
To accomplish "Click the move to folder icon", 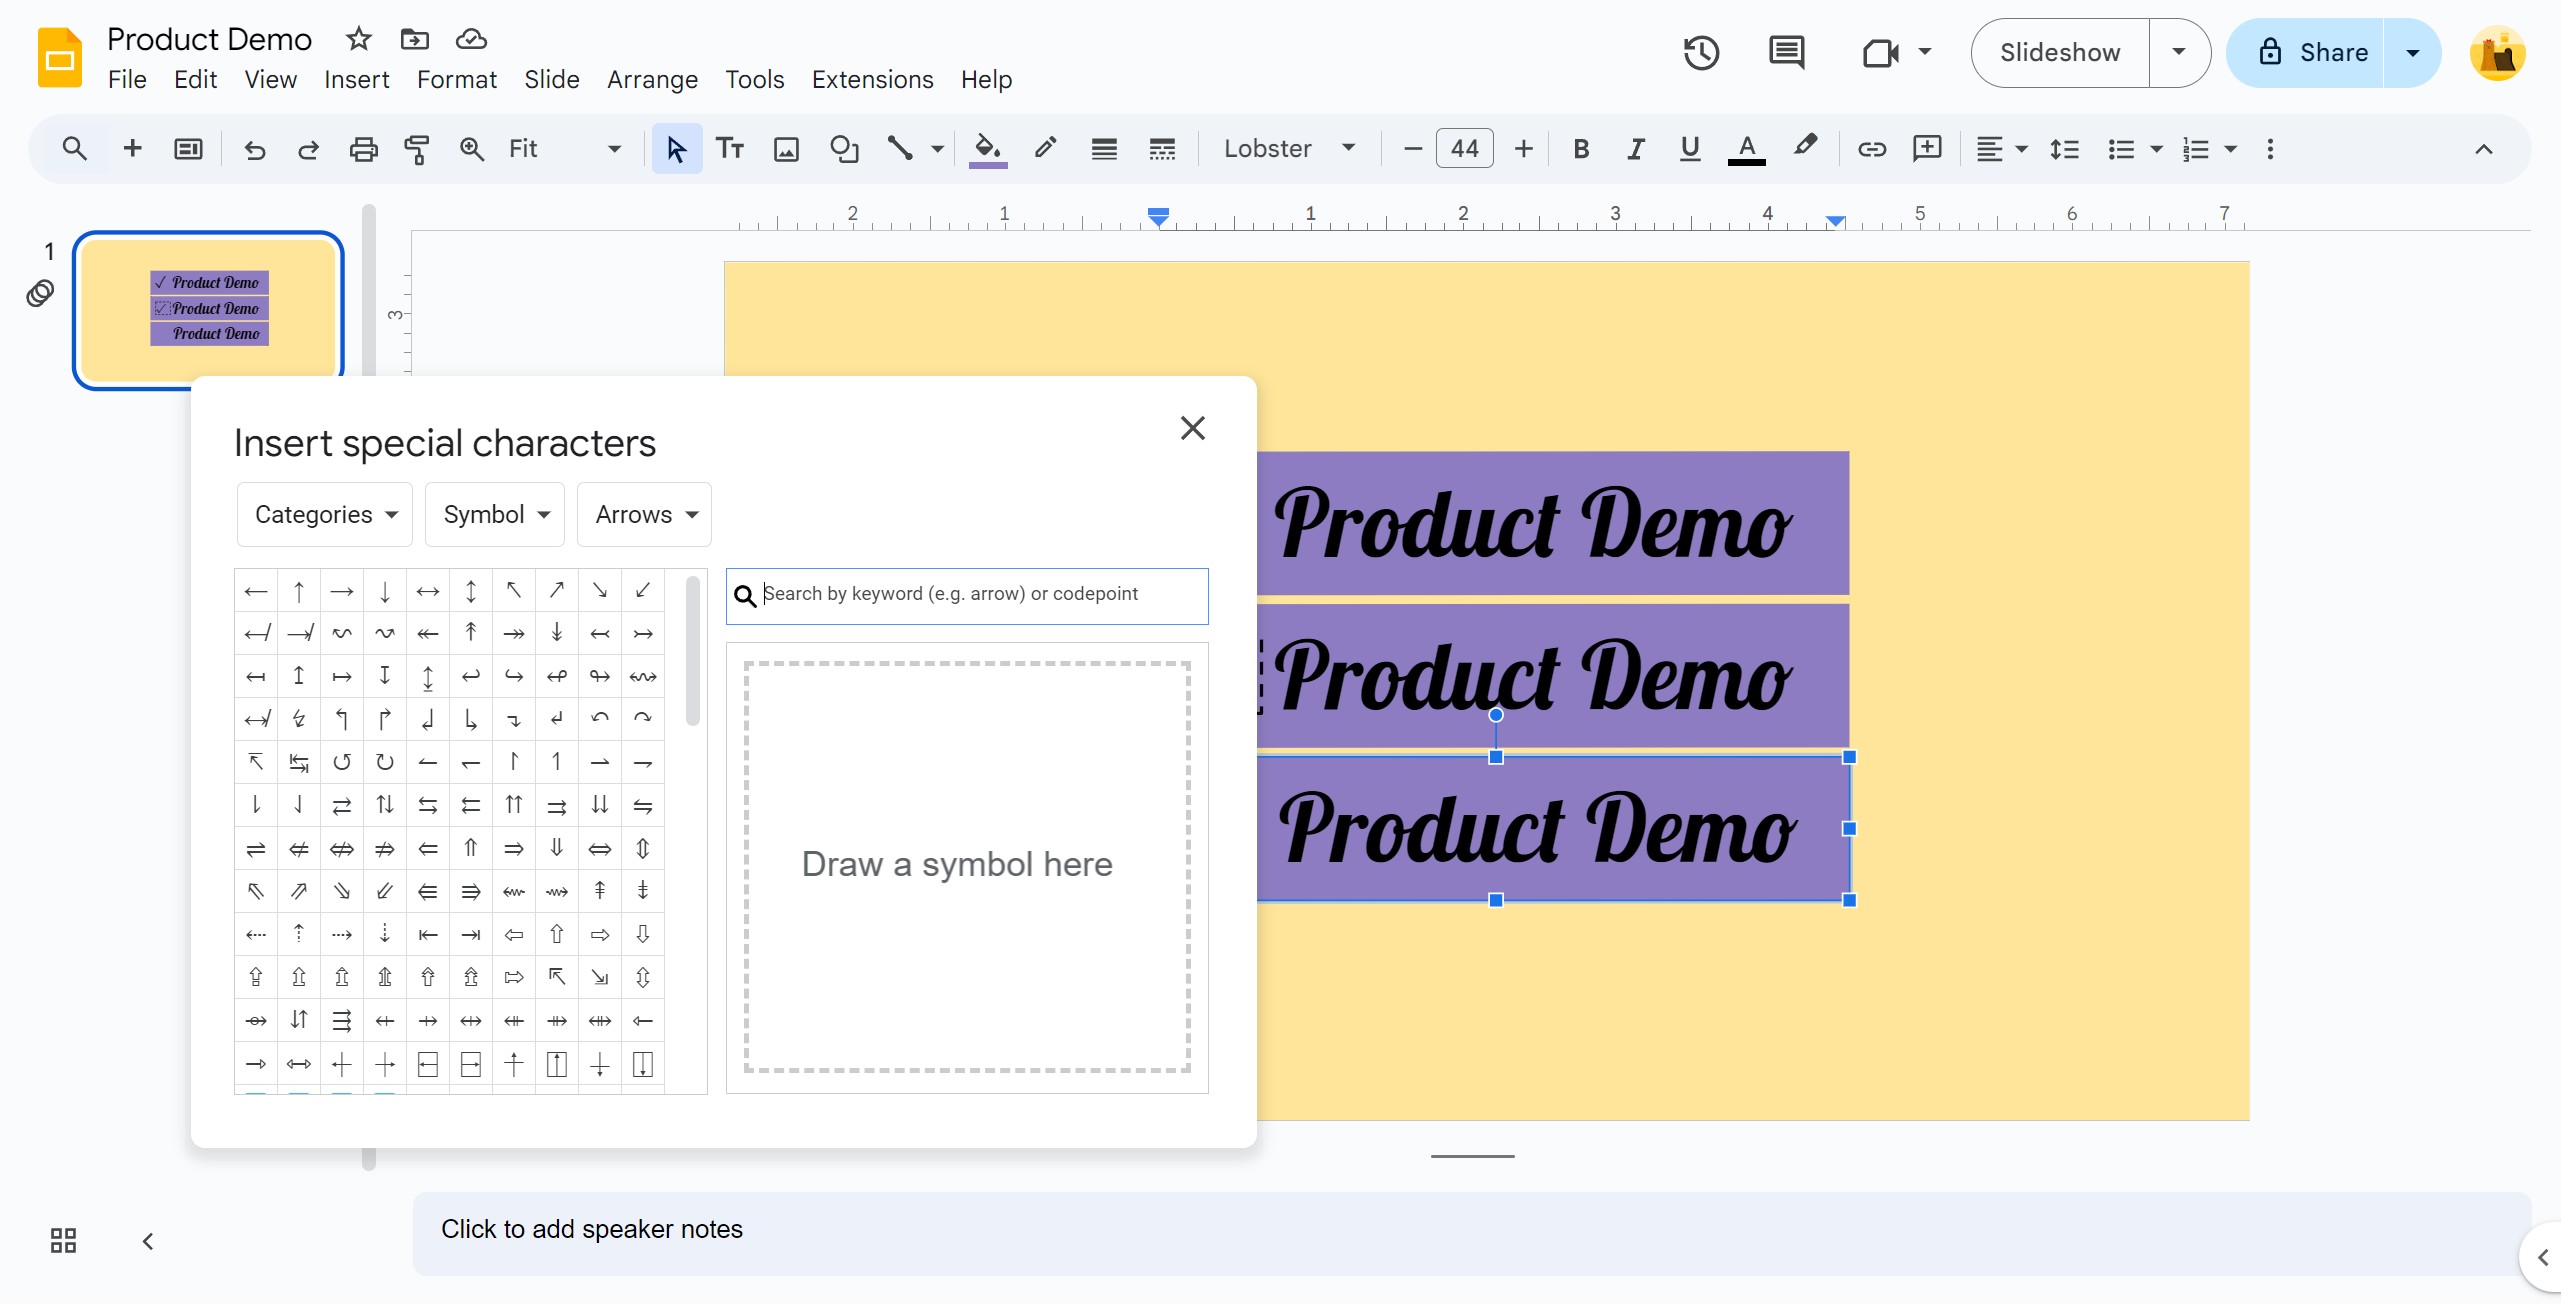I will pyautogui.click(x=414, y=39).
